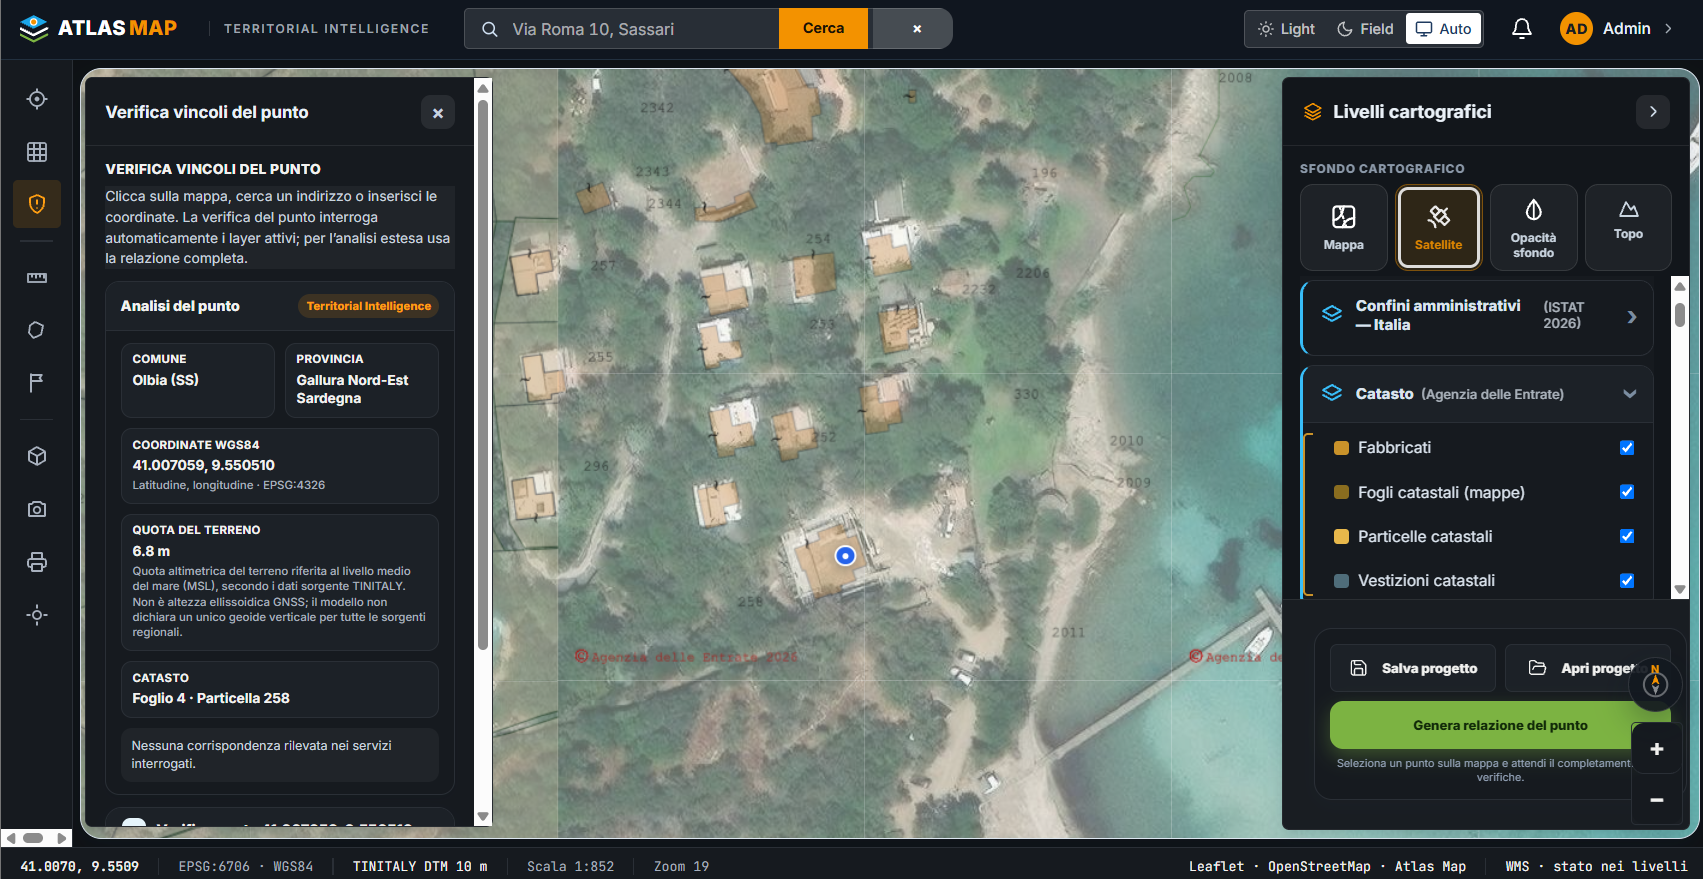
Task: Select the Mappa background option
Action: [x=1343, y=227]
